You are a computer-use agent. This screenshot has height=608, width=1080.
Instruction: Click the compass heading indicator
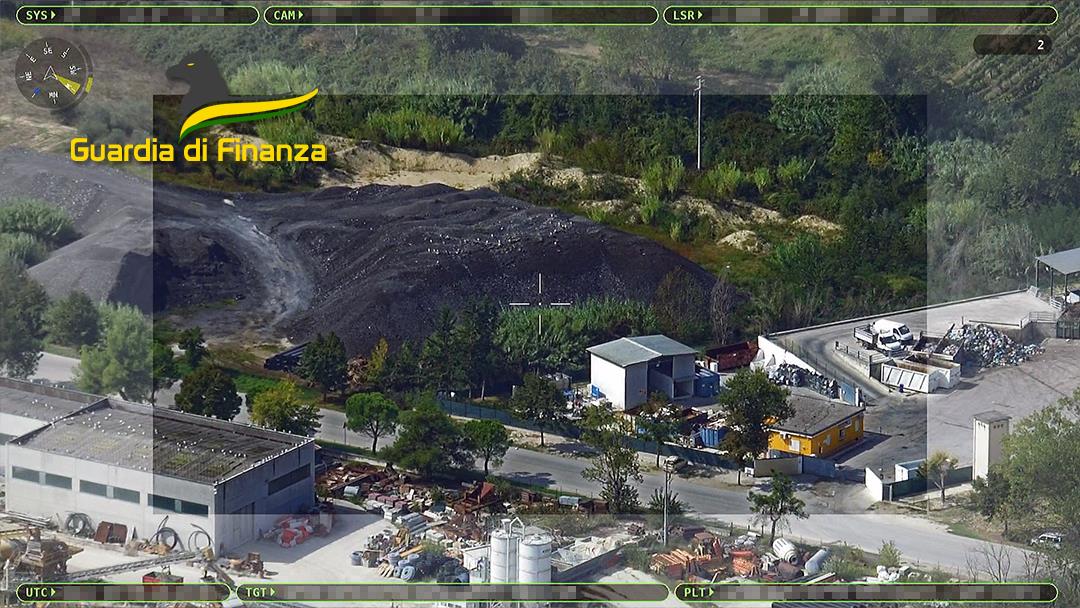pyautogui.click(x=51, y=73)
